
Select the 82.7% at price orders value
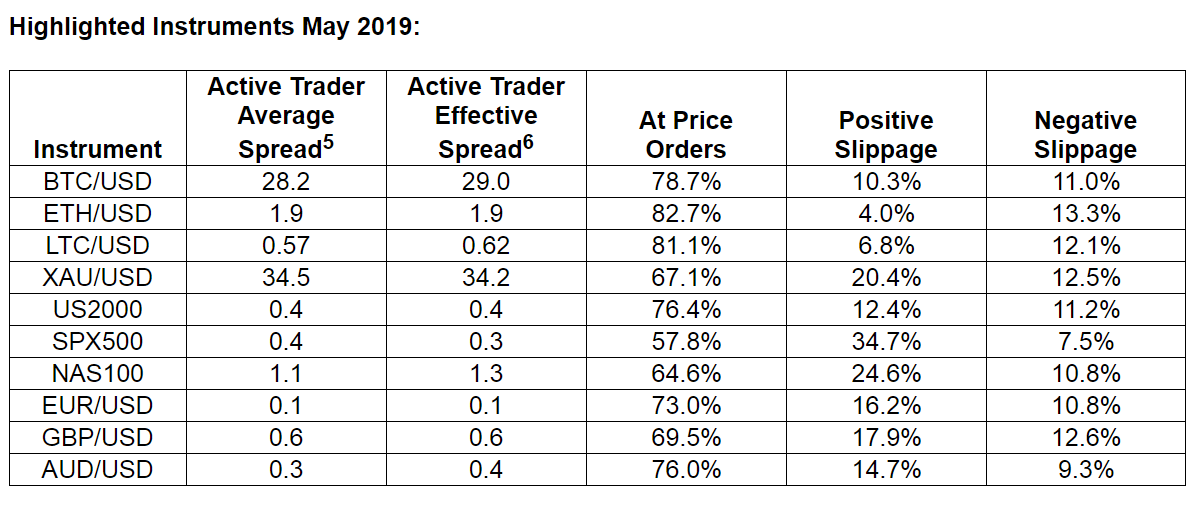[x=686, y=214]
